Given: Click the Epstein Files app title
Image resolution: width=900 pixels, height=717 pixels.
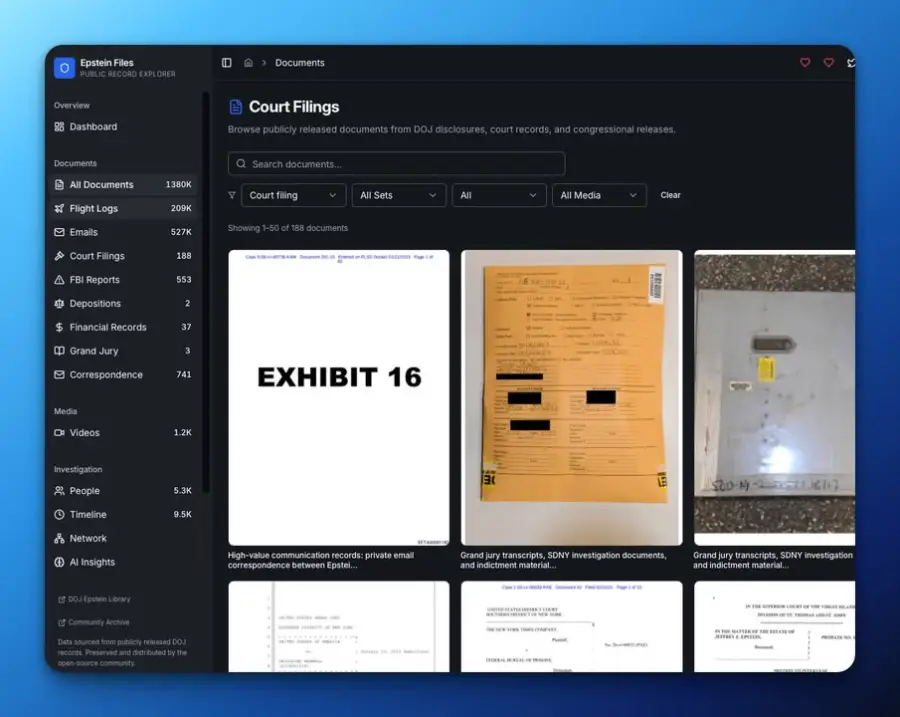Looking at the screenshot, I should (x=107, y=63).
